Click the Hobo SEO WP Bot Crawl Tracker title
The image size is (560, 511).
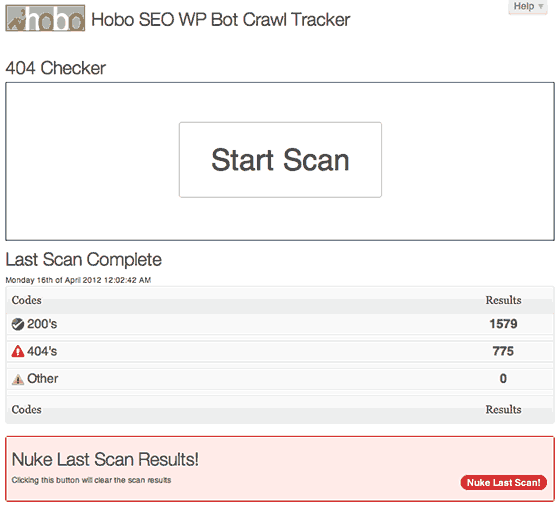221,20
